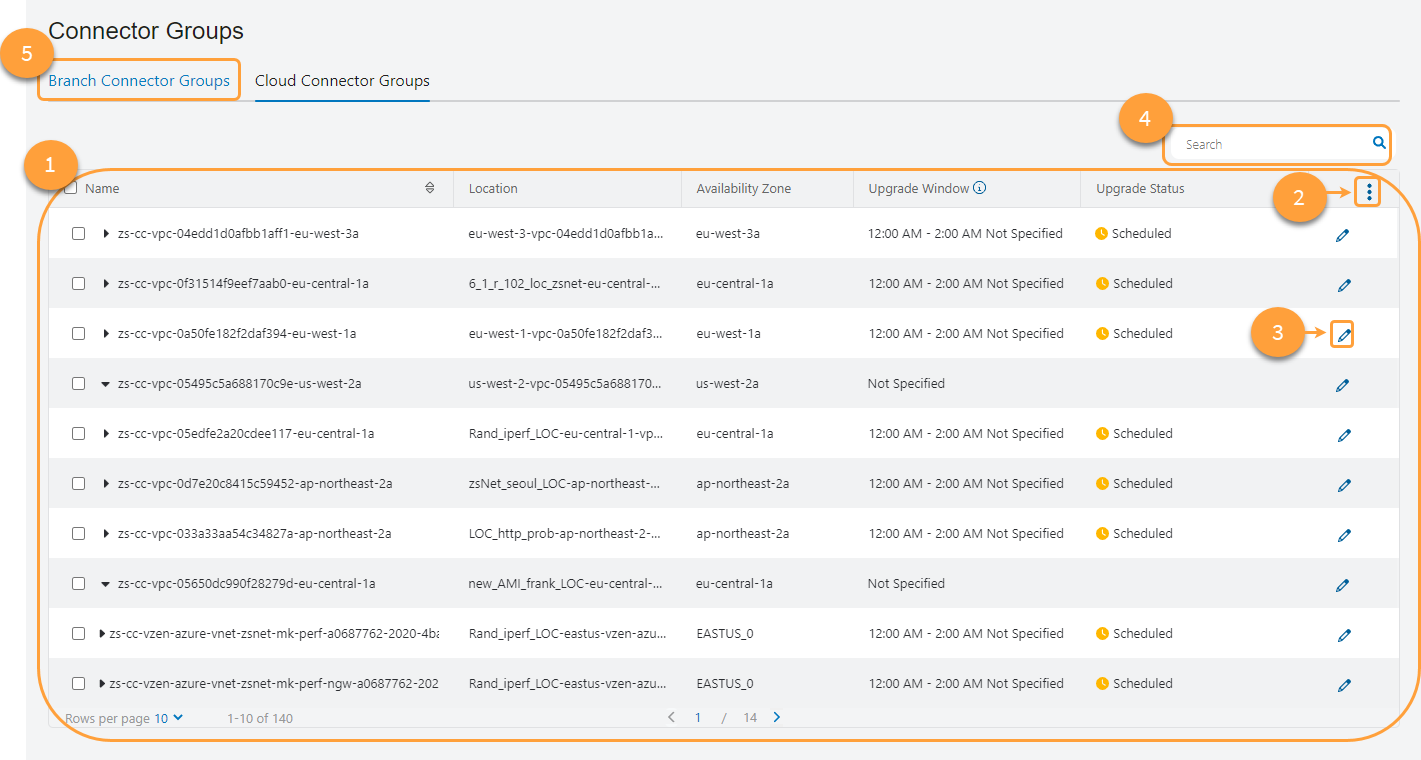The image size is (1421, 760).
Task: Edit zs-cc-vpc-05650dc990f28279d-eu-central-1a via pencil icon
Action: 1343,585
